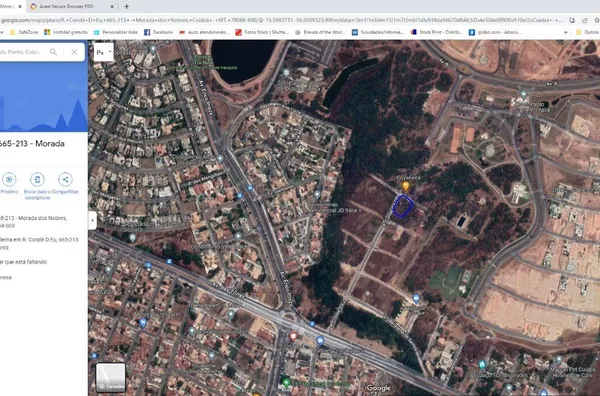Open the Stock Print bookmark
This screenshot has height=396, width=600.
coord(437,33)
